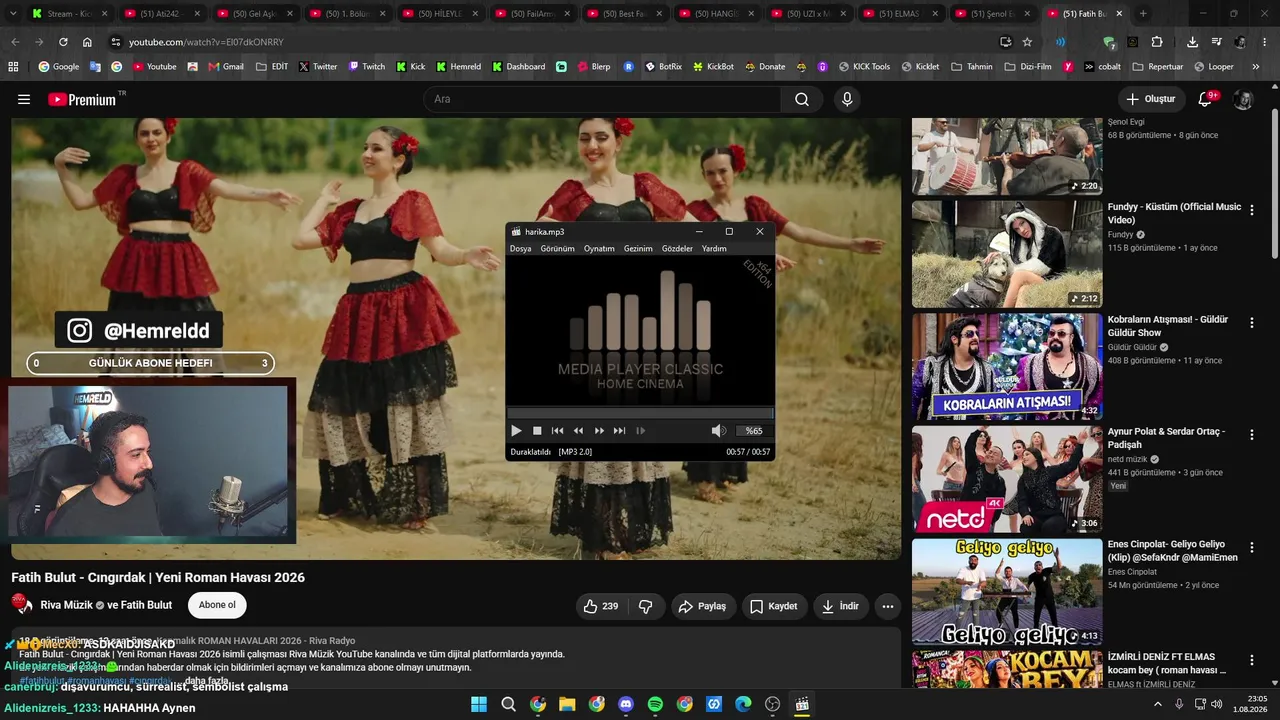Open the Riva Müzik channel link
The image size is (1280, 720).
tap(66, 605)
